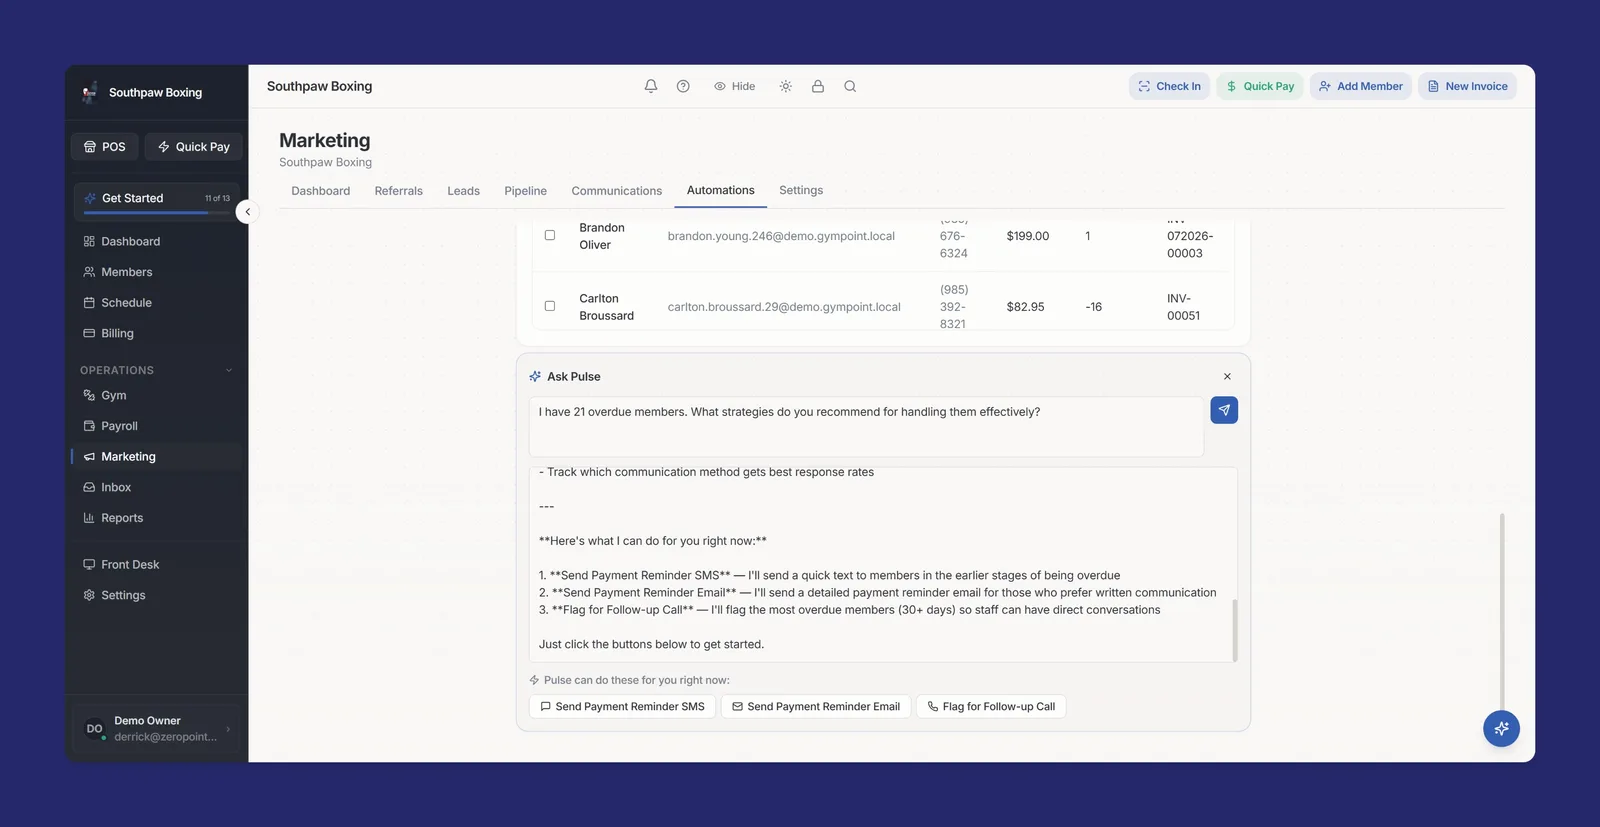
Task: Open Reports in the sidebar
Action: pyautogui.click(x=157, y=518)
